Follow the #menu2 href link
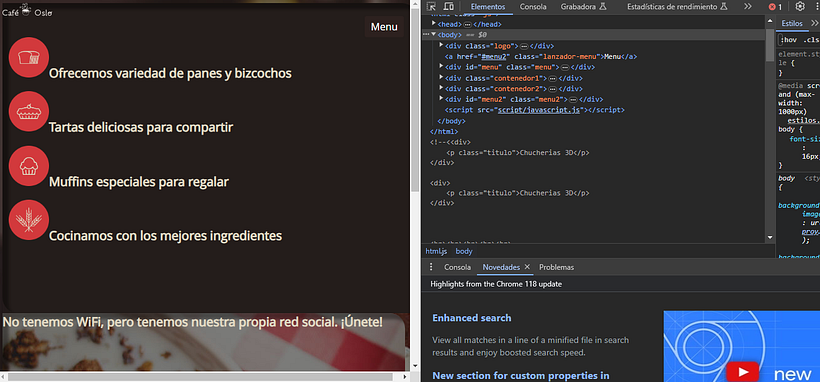The image size is (820, 382). pyautogui.click(x=494, y=57)
